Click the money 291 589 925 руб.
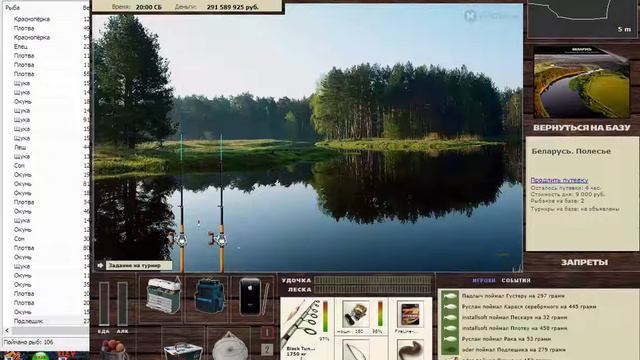Screen dimensions: 640x360 [x=233, y=7]
